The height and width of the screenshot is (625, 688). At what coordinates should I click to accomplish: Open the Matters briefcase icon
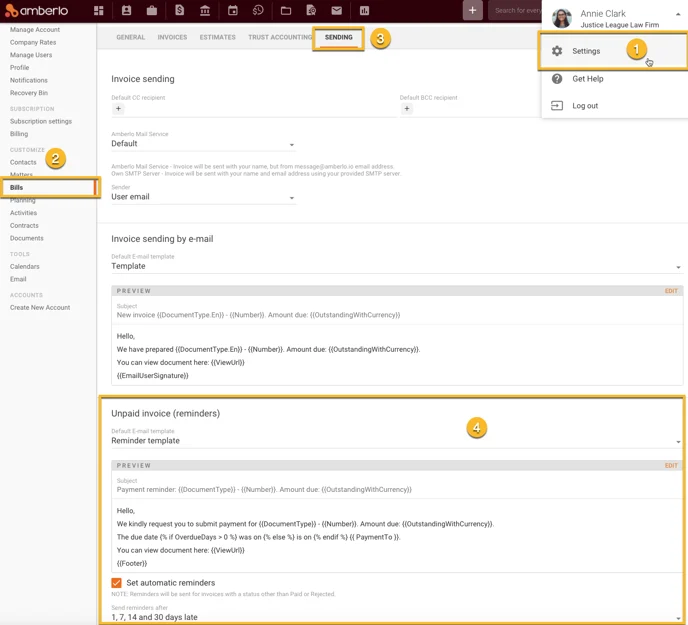coord(152,11)
